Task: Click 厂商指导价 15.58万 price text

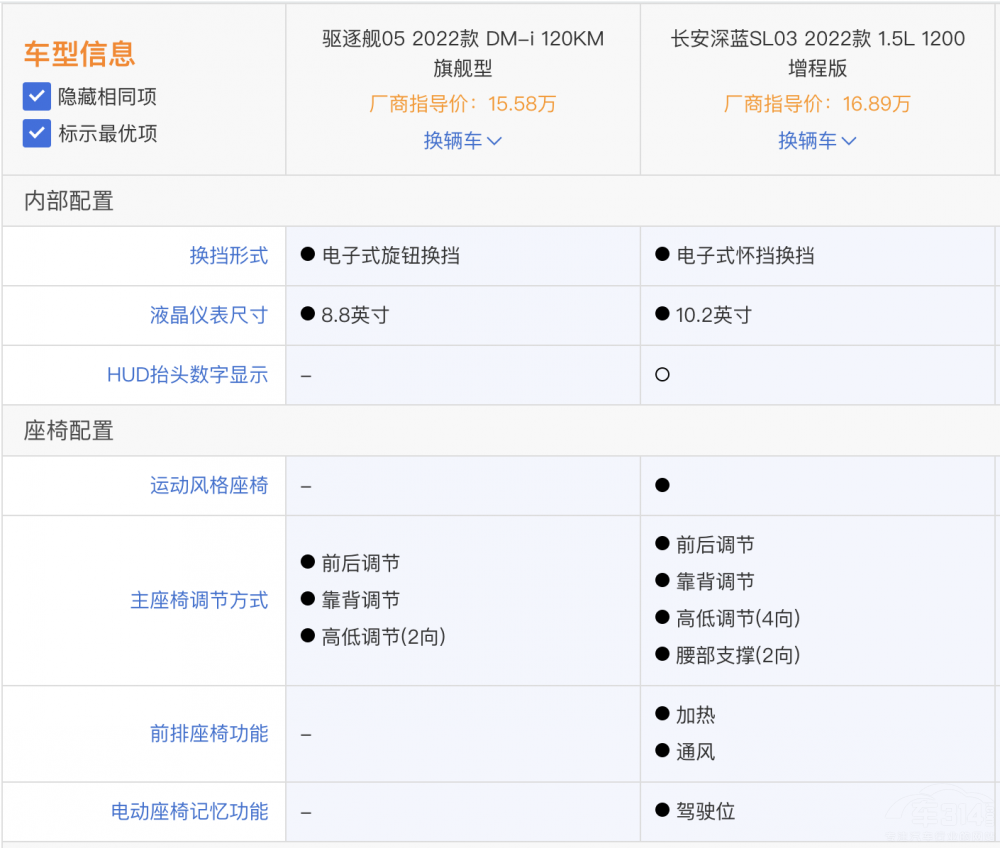Action: (463, 104)
